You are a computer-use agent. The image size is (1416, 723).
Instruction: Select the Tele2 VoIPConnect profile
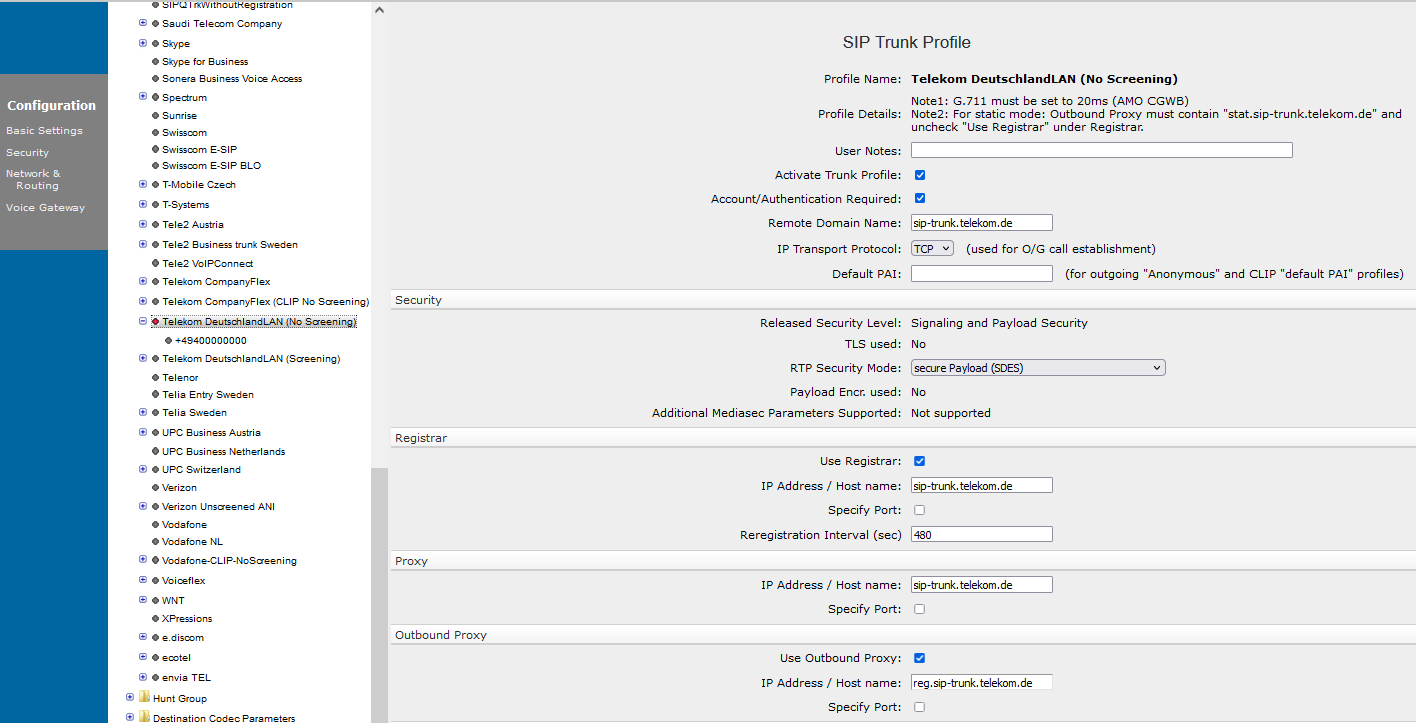[207, 264]
